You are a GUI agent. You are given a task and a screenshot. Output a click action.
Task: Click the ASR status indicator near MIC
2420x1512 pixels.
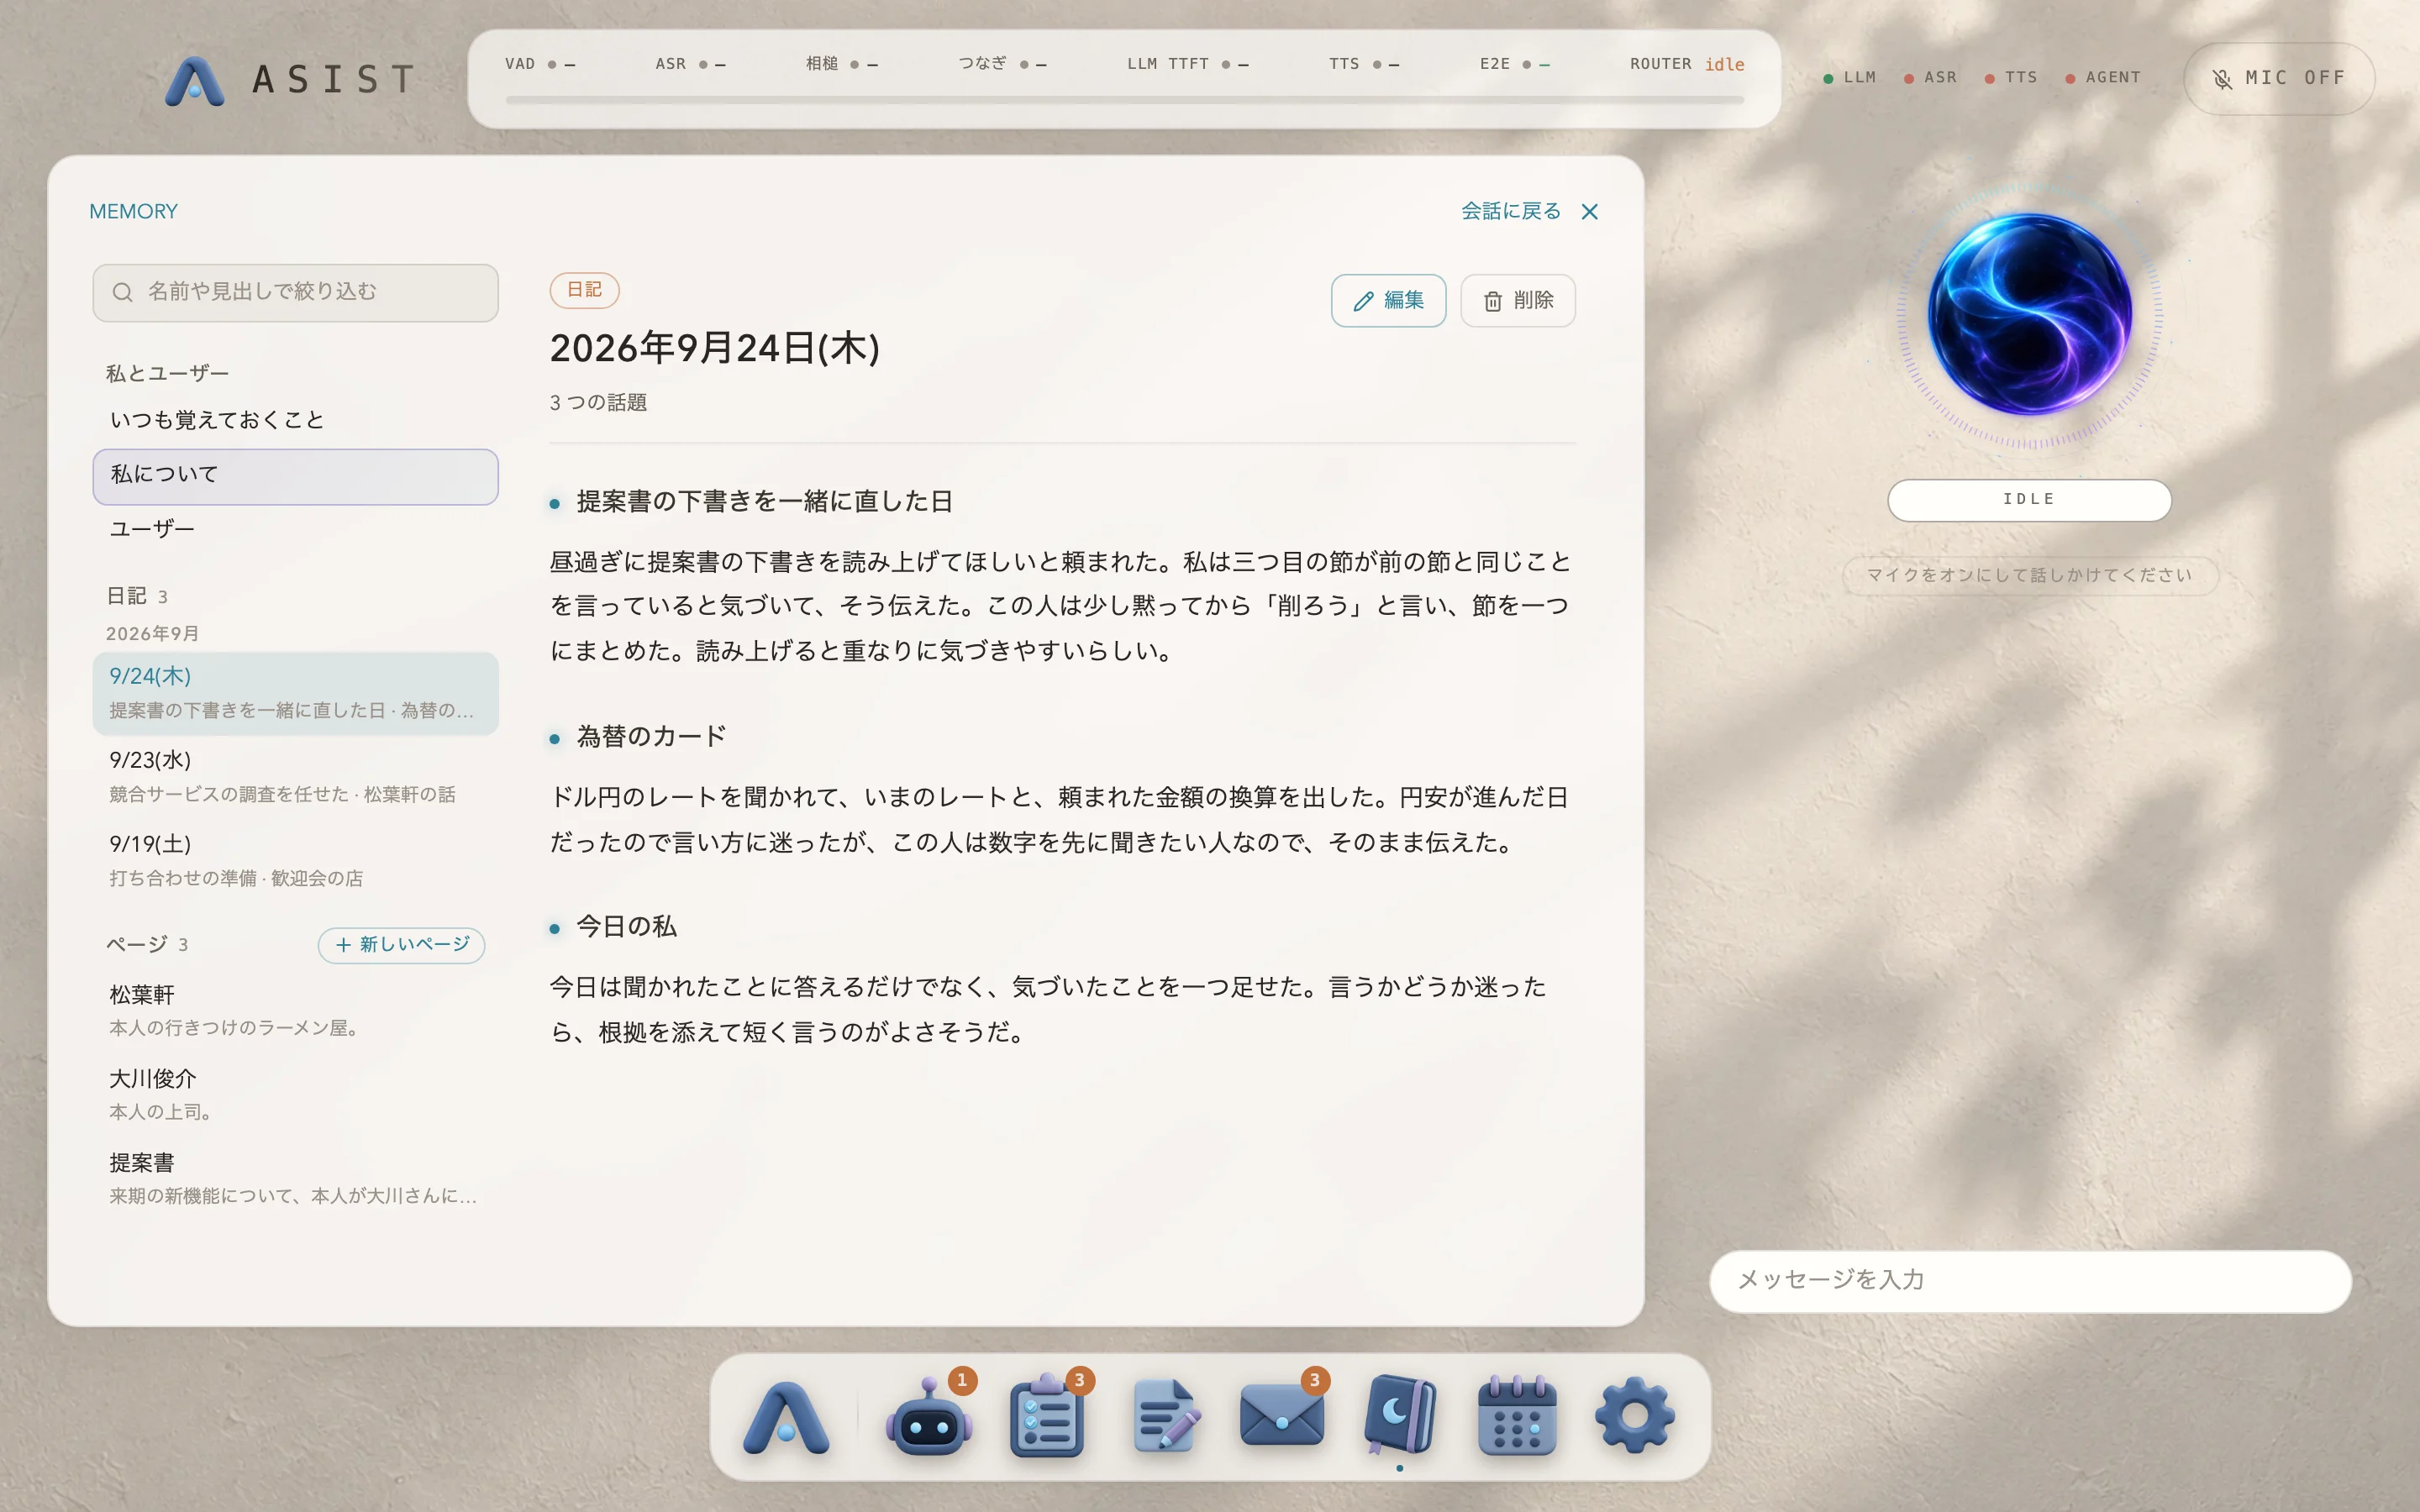[1931, 78]
